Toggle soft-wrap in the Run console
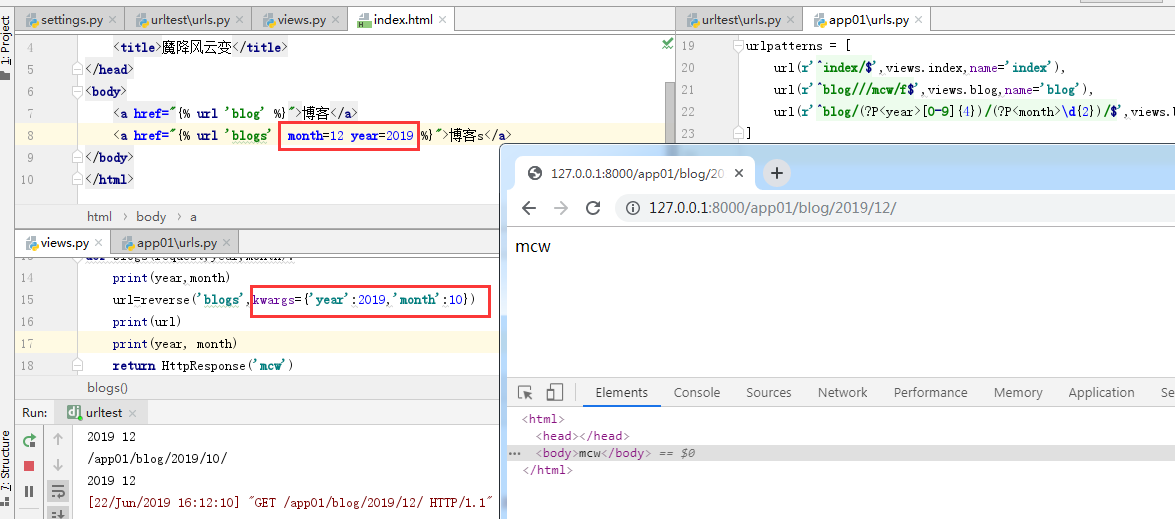 (58, 491)
